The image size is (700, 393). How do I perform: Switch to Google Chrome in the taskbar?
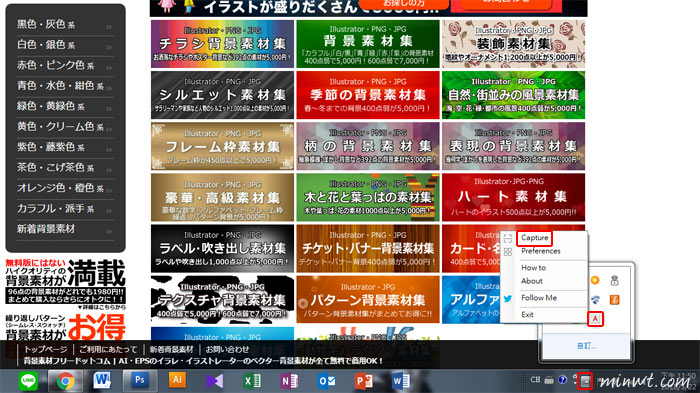pyautogui.click(x=65, y=381)
